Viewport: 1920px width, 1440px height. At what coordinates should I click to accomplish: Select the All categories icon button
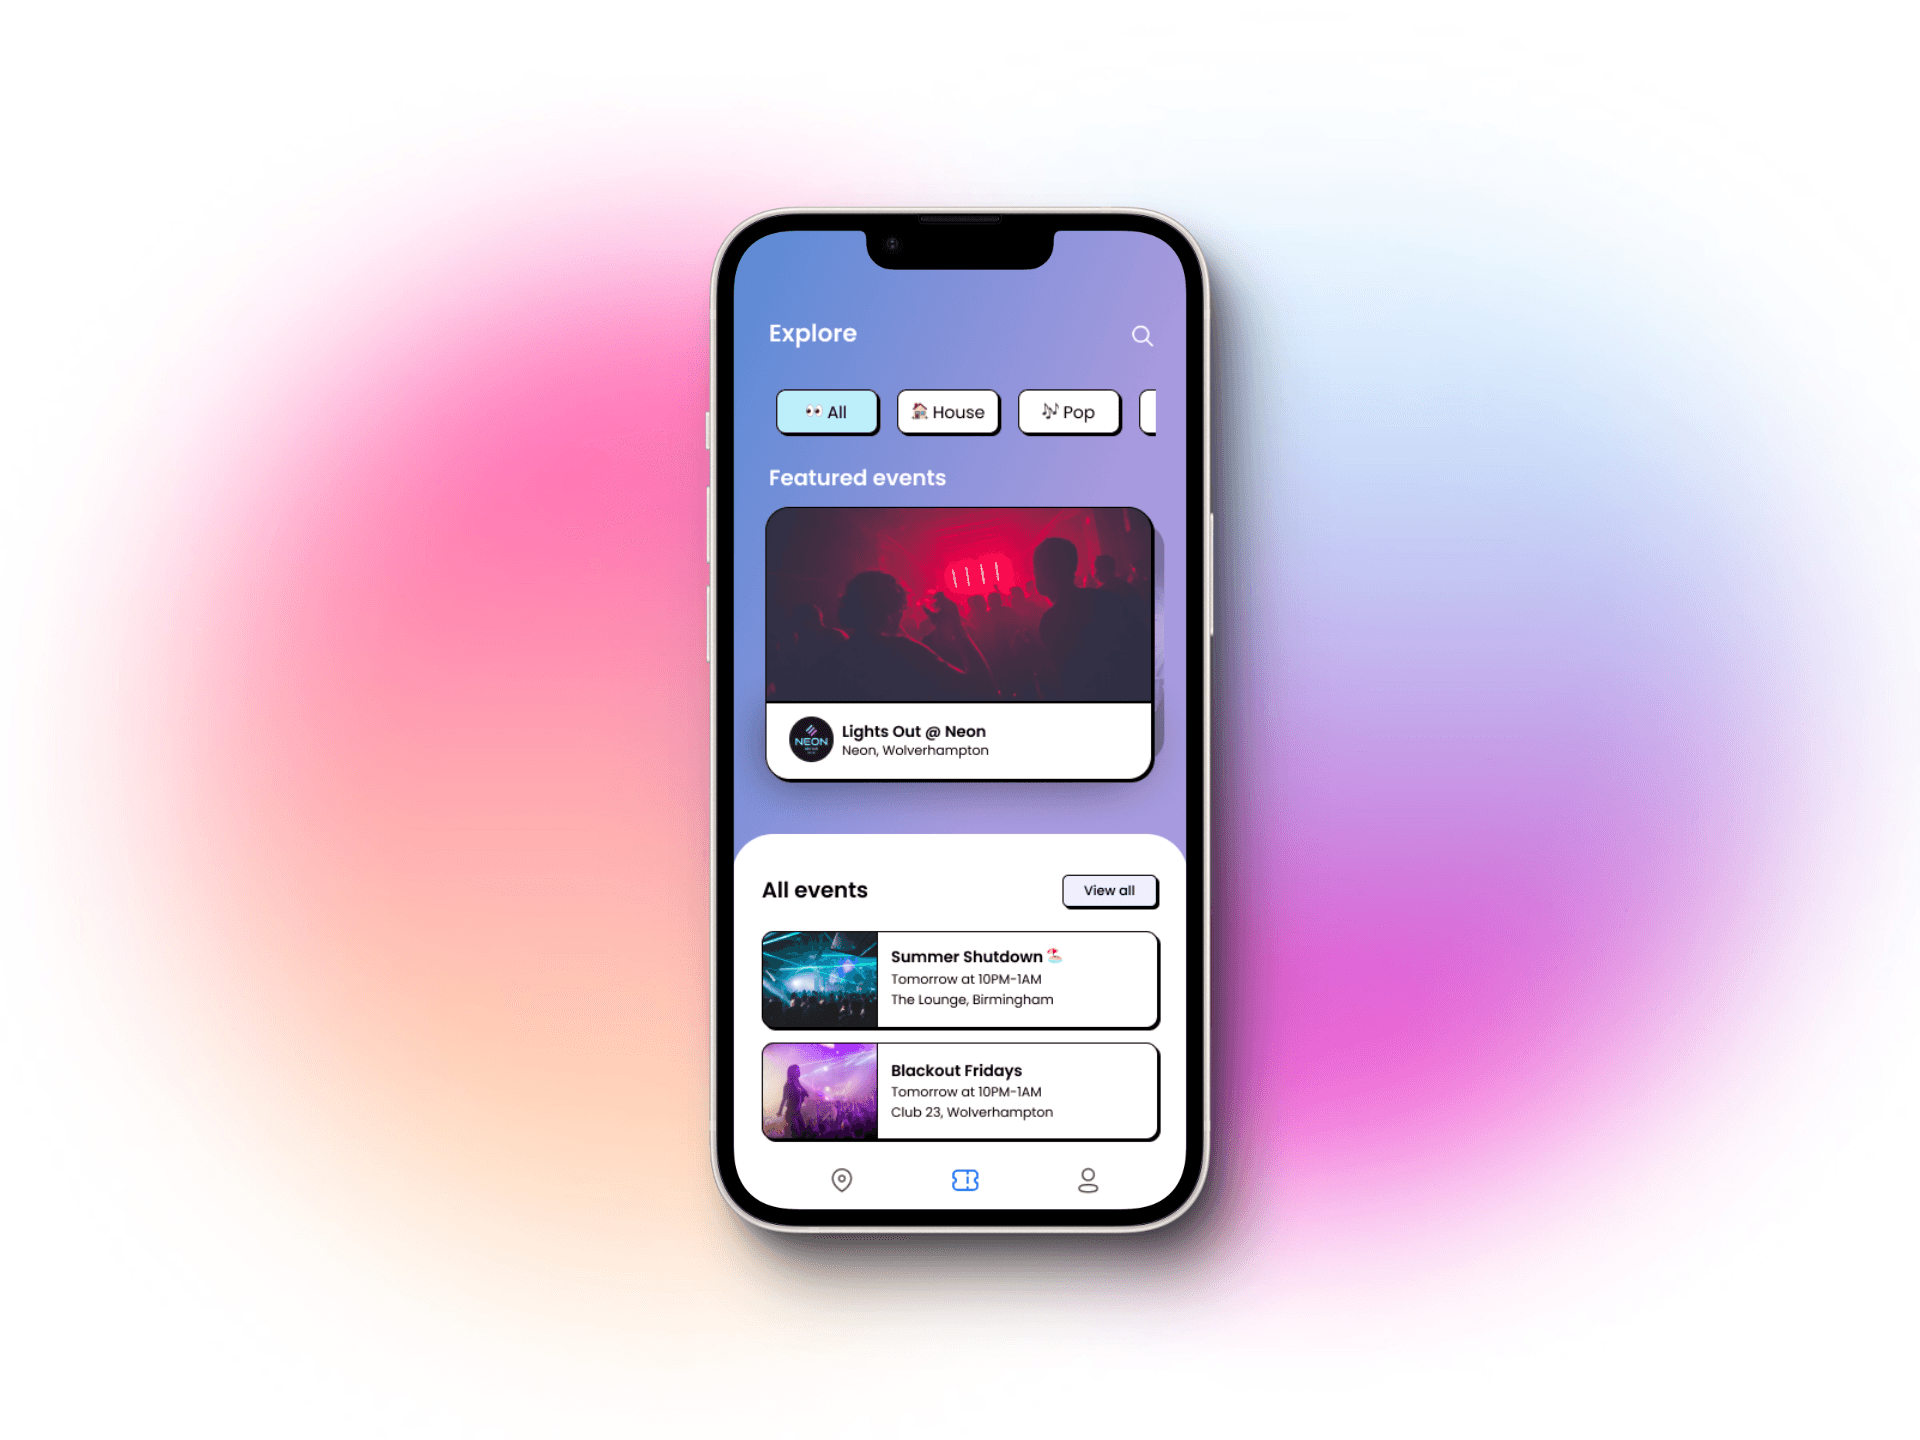[x=827, y=411]
